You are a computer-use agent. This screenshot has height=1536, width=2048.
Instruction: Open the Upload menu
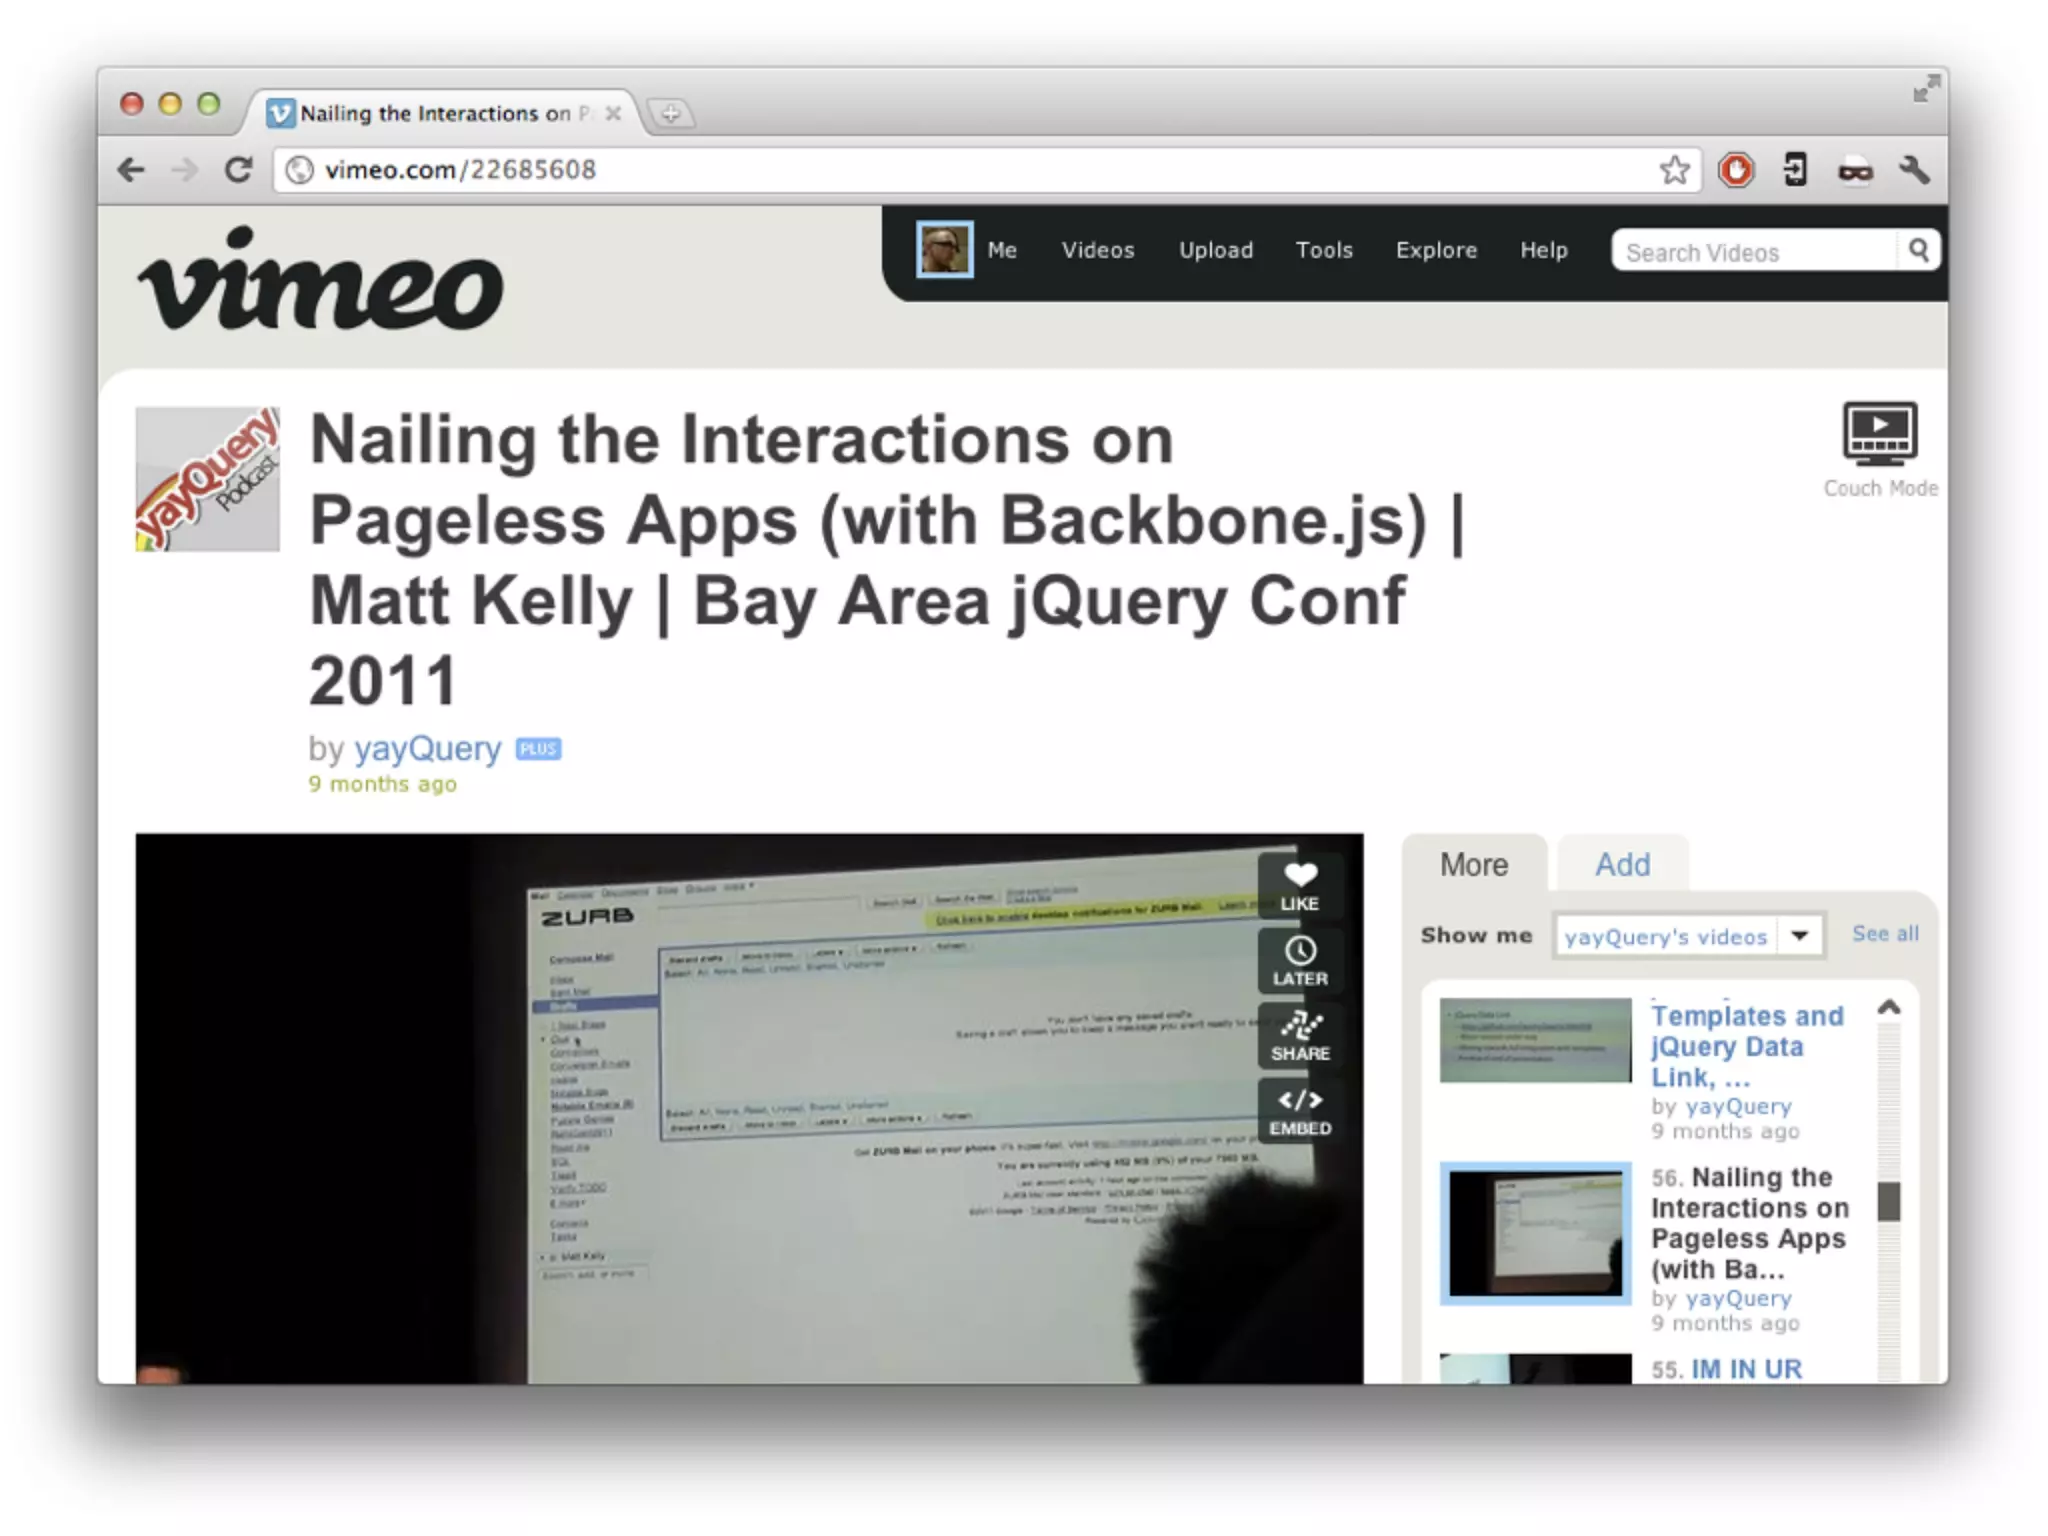pos(1216,250)
